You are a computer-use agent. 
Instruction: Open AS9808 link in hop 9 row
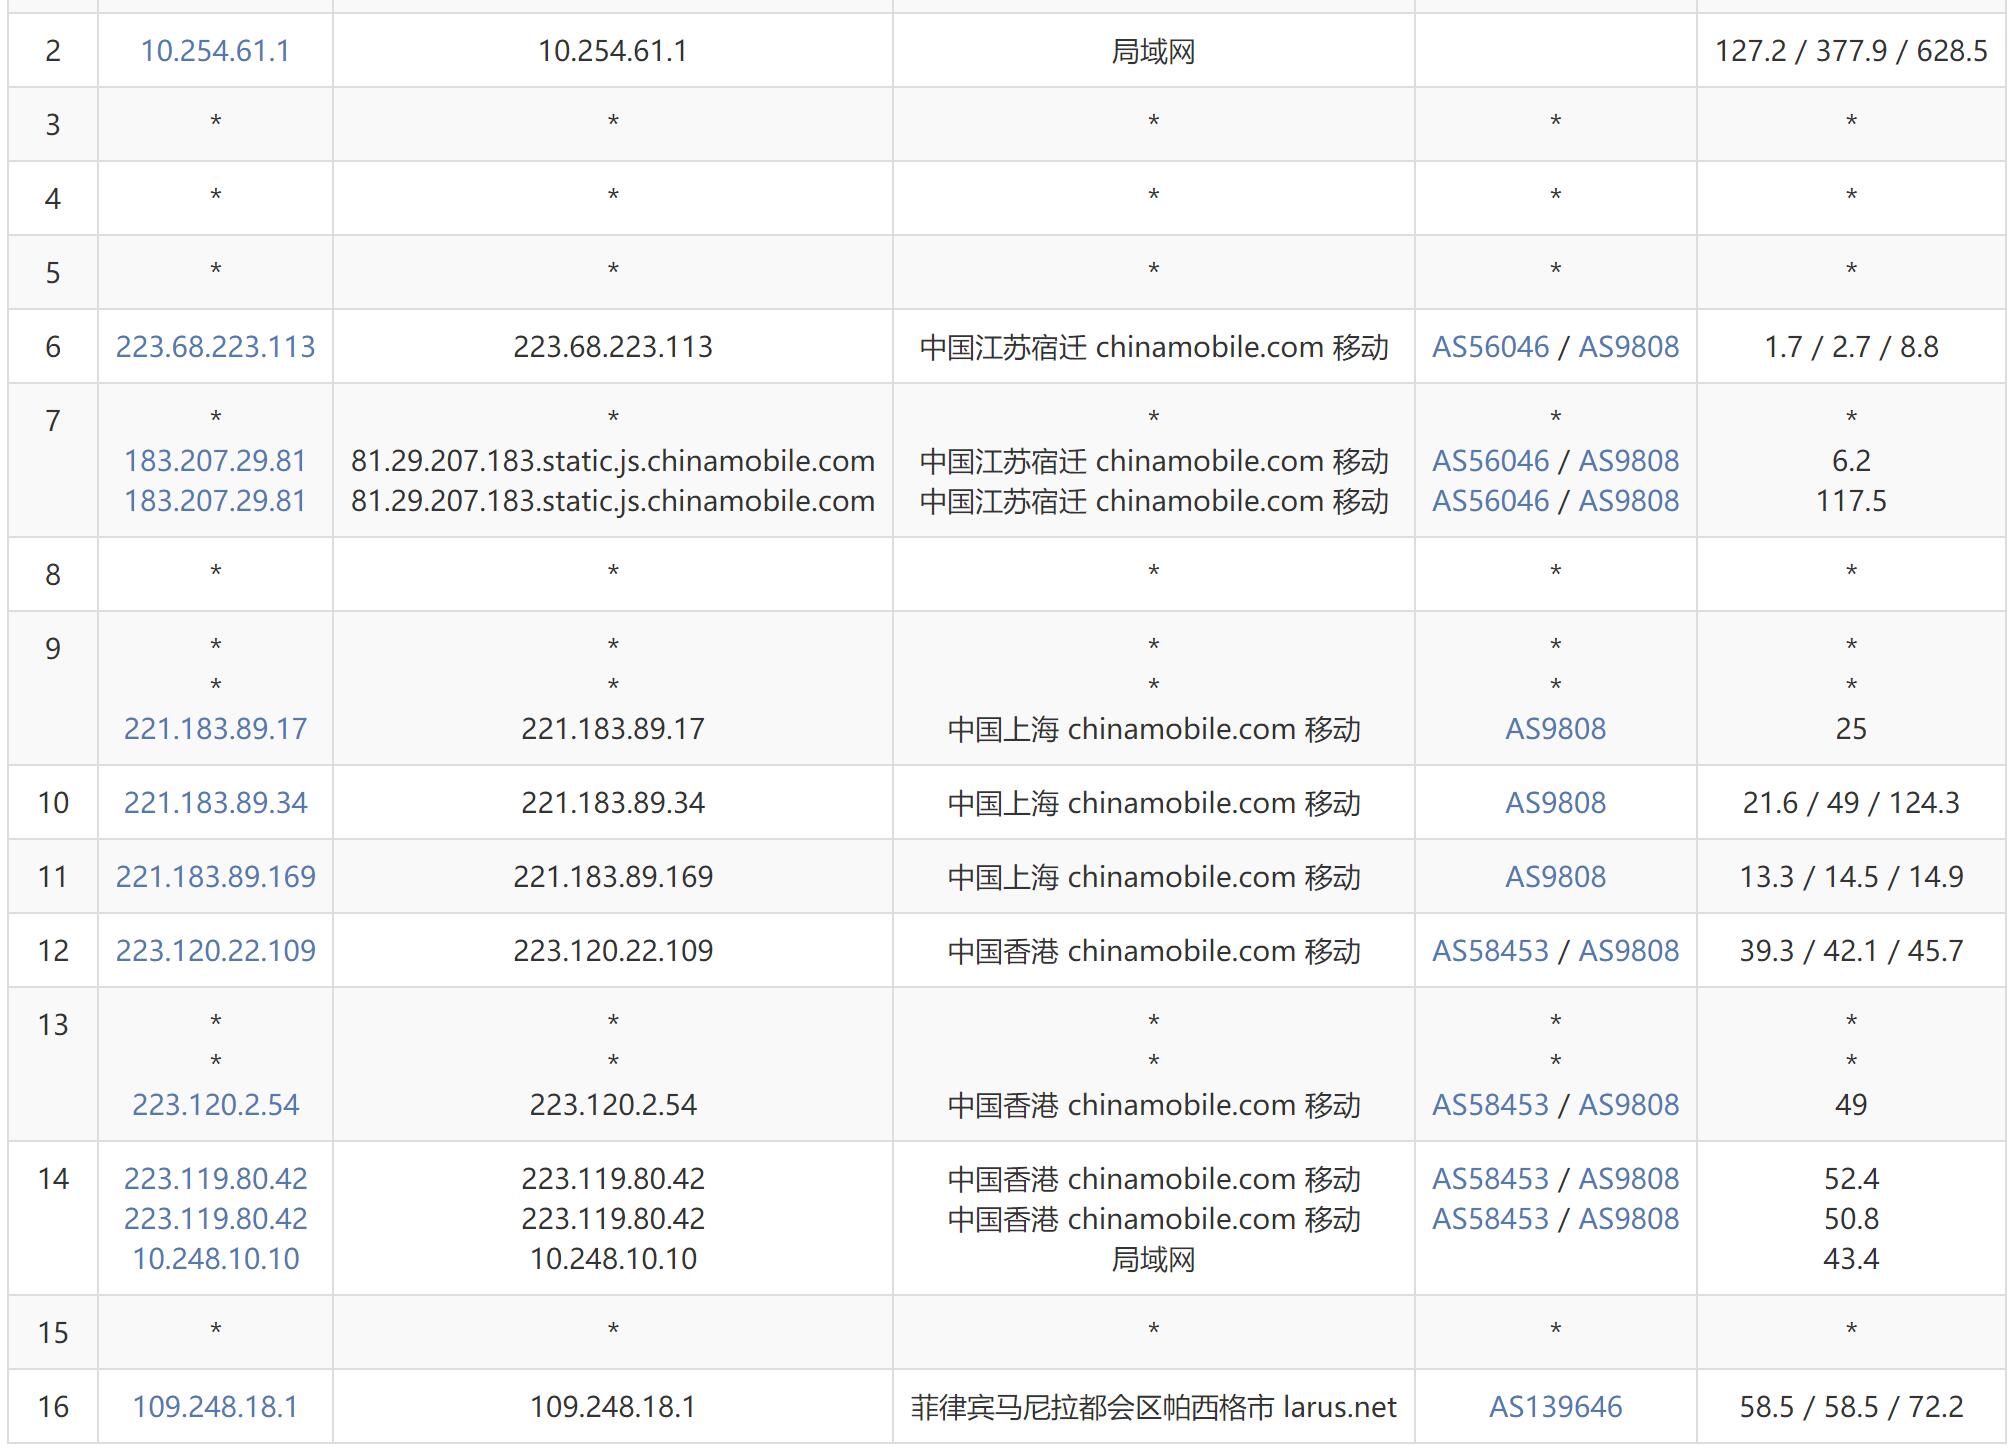click(1555, 729)
